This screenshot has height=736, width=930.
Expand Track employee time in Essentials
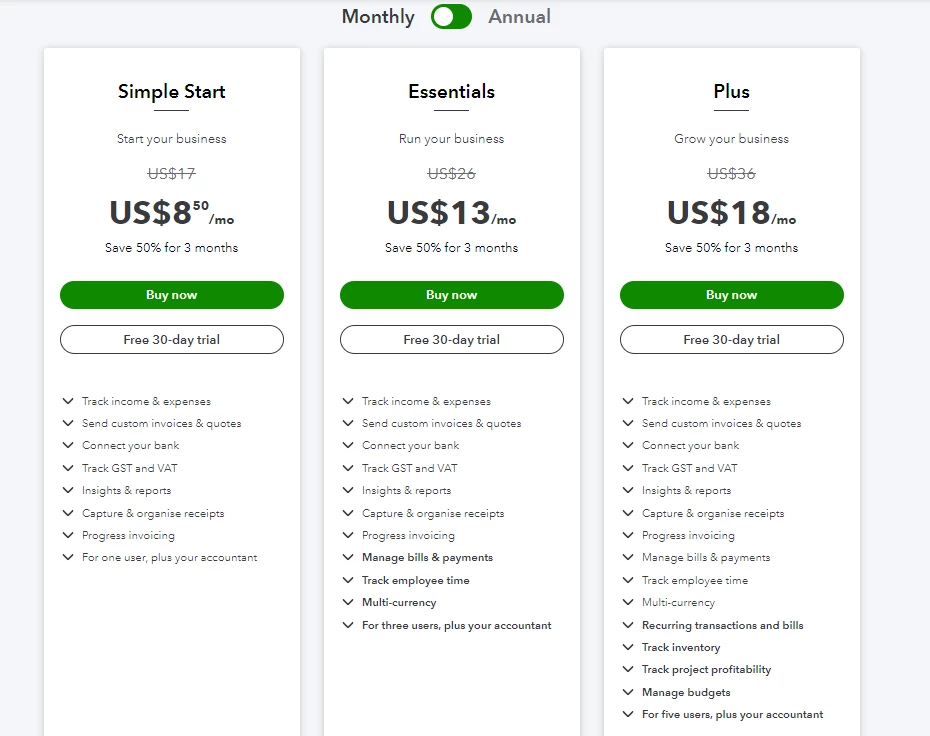pos(406,580)
